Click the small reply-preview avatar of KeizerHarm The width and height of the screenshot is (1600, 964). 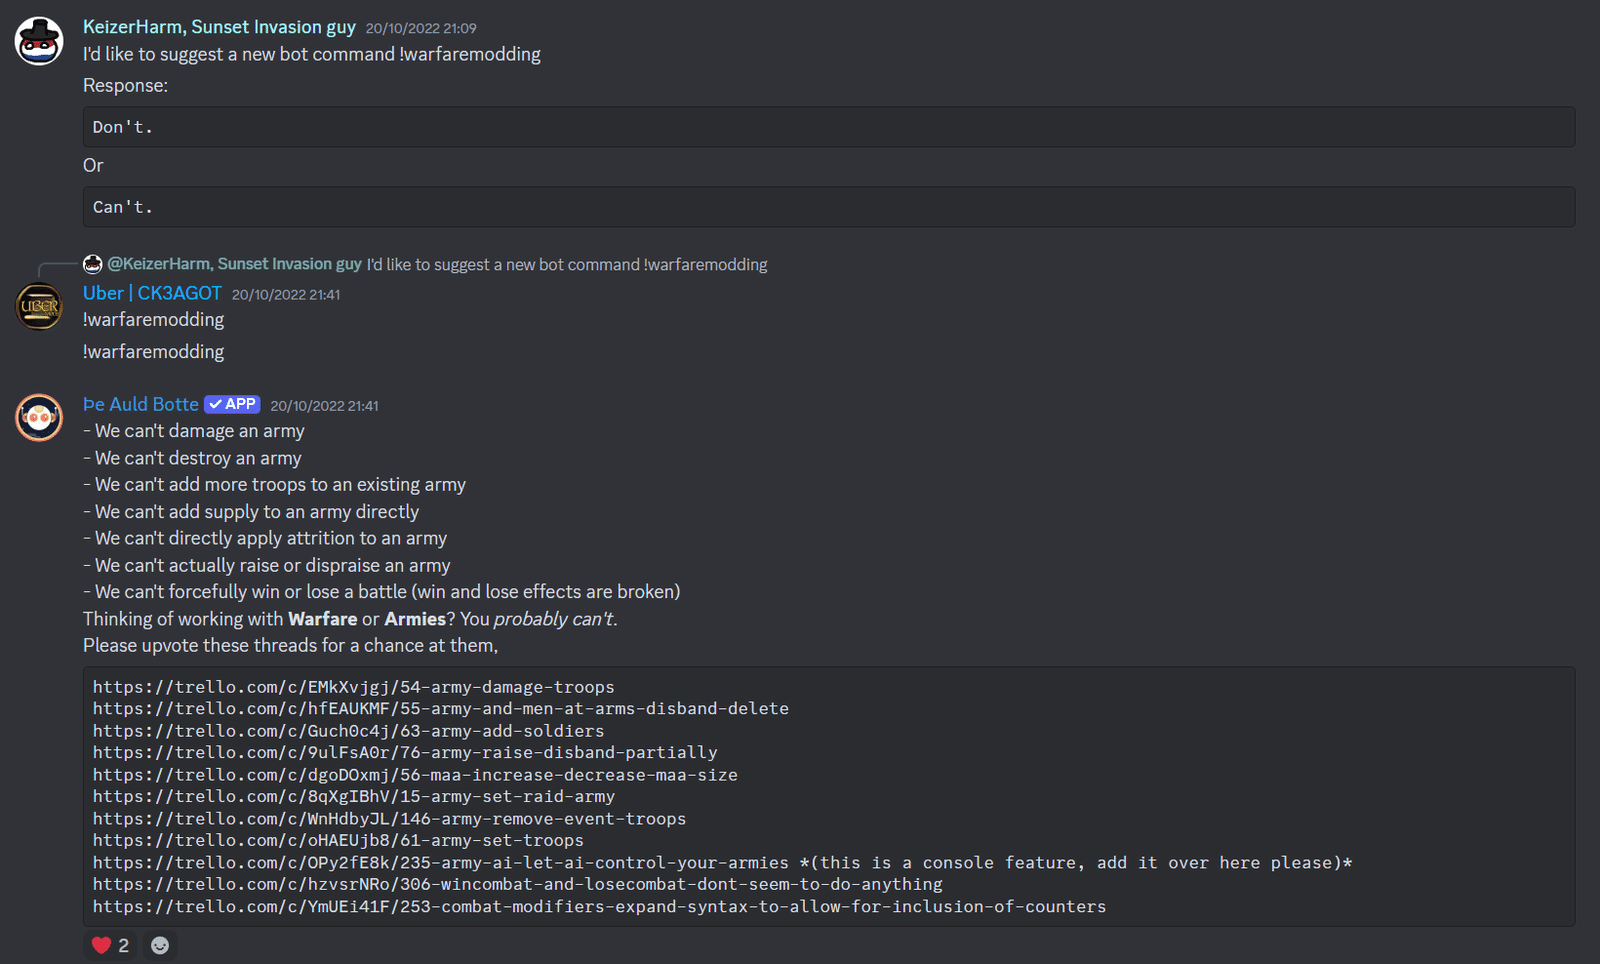(x=93, y=264)
